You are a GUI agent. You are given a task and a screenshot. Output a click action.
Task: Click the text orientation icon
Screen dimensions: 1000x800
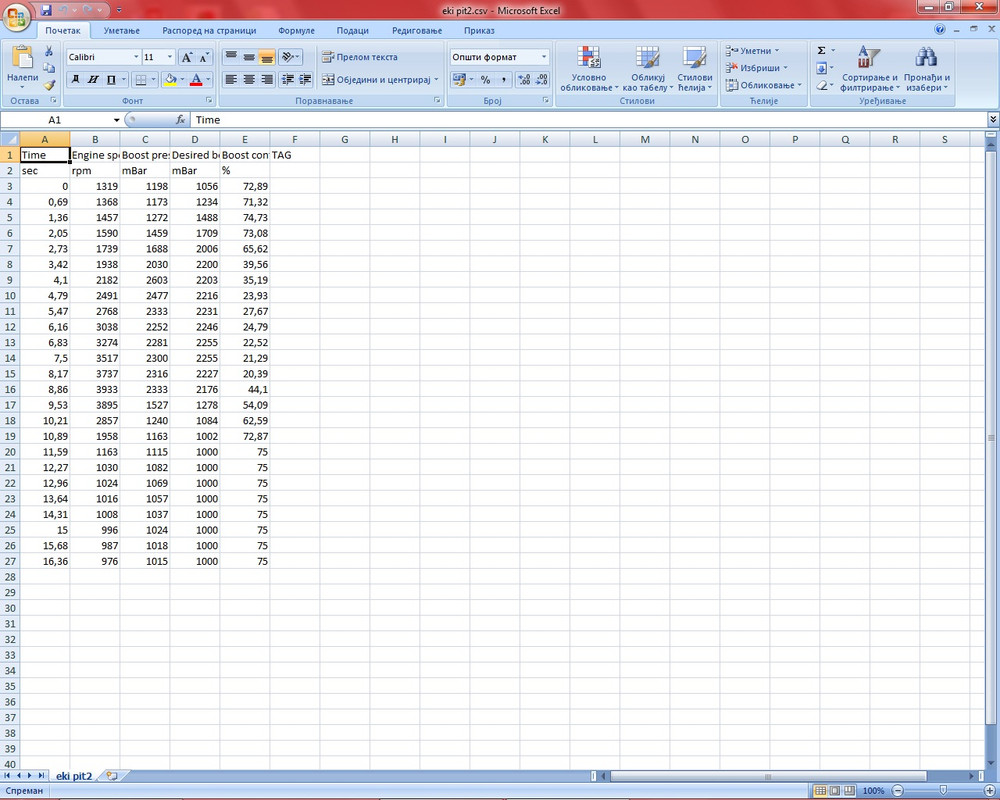pos(288,57)
